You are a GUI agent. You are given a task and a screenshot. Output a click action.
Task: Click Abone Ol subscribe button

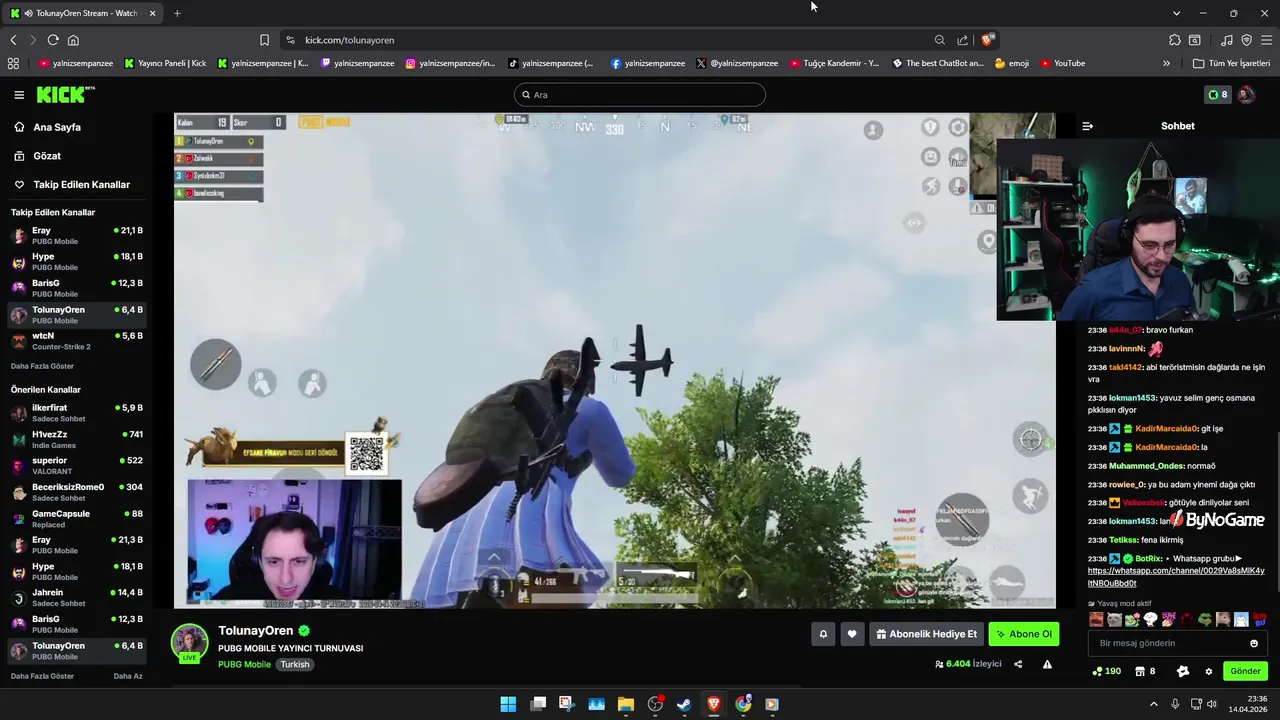click(x=1024, y=634)
